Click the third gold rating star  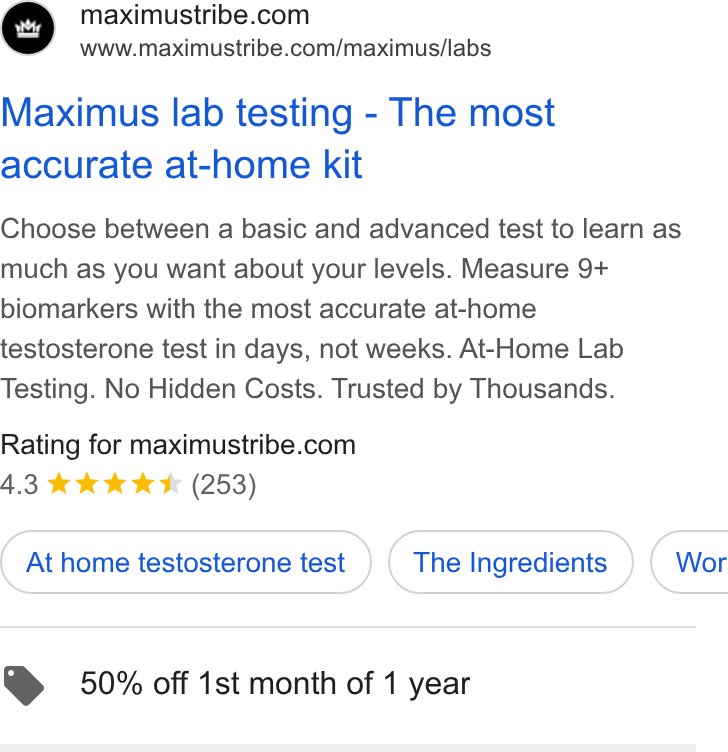[x=115, y=483]
